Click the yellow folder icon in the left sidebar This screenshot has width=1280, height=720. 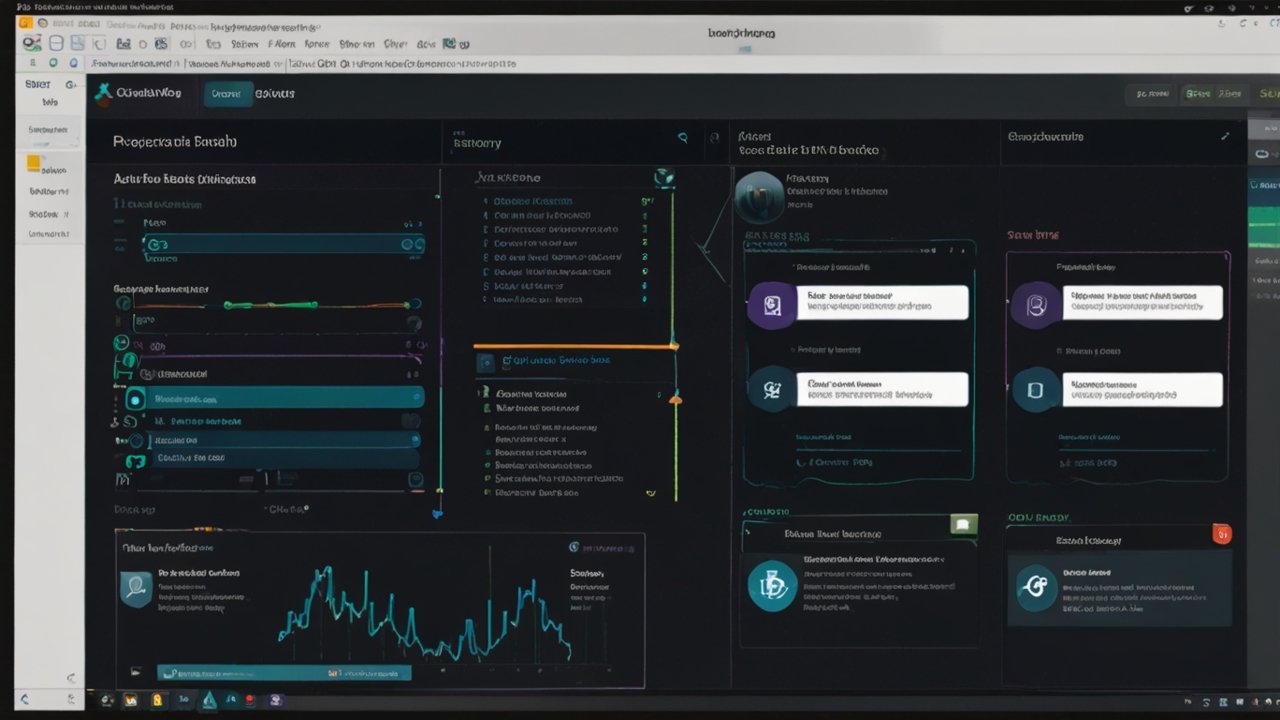coord(34,164)
